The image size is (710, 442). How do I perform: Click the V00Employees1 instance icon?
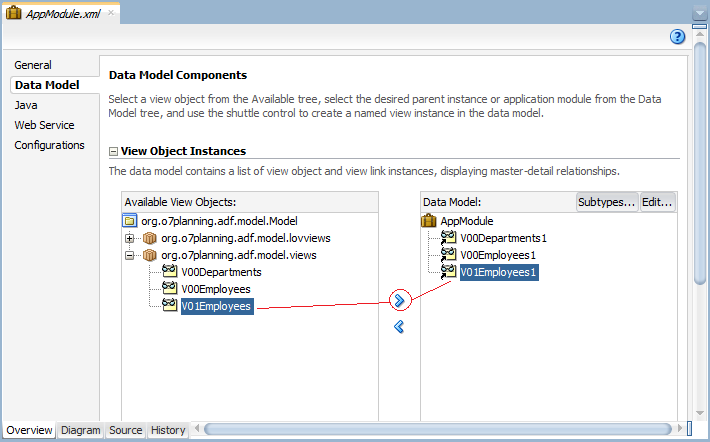point(448,255)
